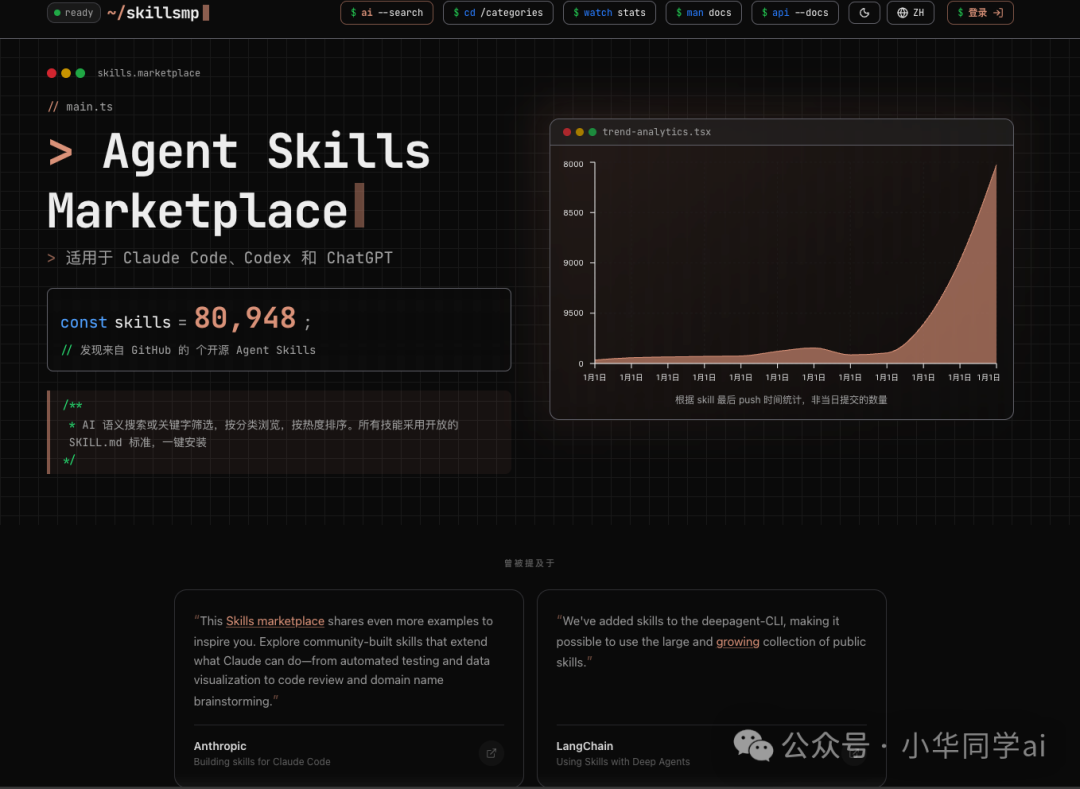Click the arrow icon beside 登录
Viewport: 1080px width, 789px height.
pos(997,13)
